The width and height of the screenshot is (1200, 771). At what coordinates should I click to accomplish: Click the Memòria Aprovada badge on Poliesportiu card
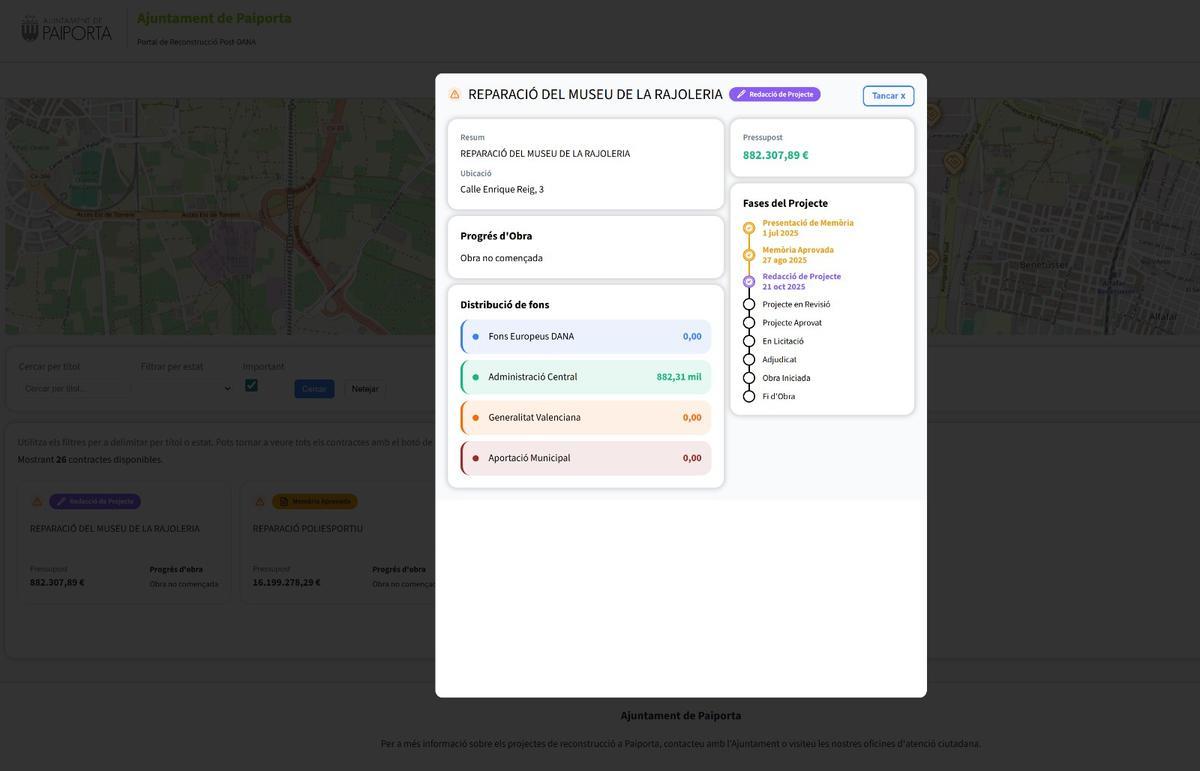315,502
